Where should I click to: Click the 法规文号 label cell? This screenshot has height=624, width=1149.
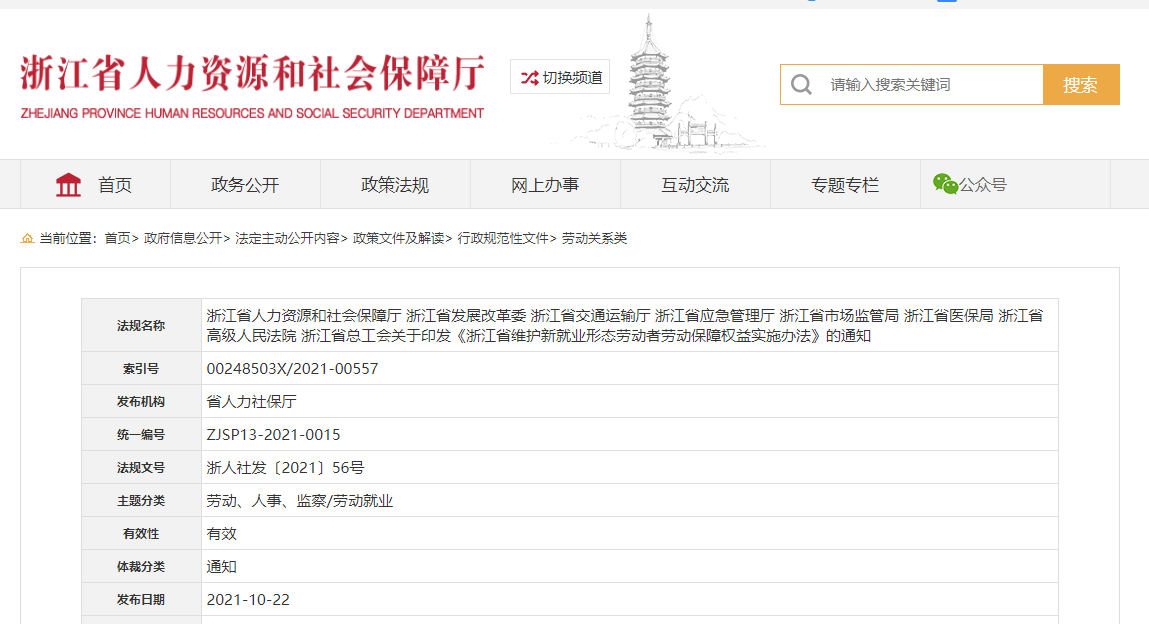tap(141, 467)
